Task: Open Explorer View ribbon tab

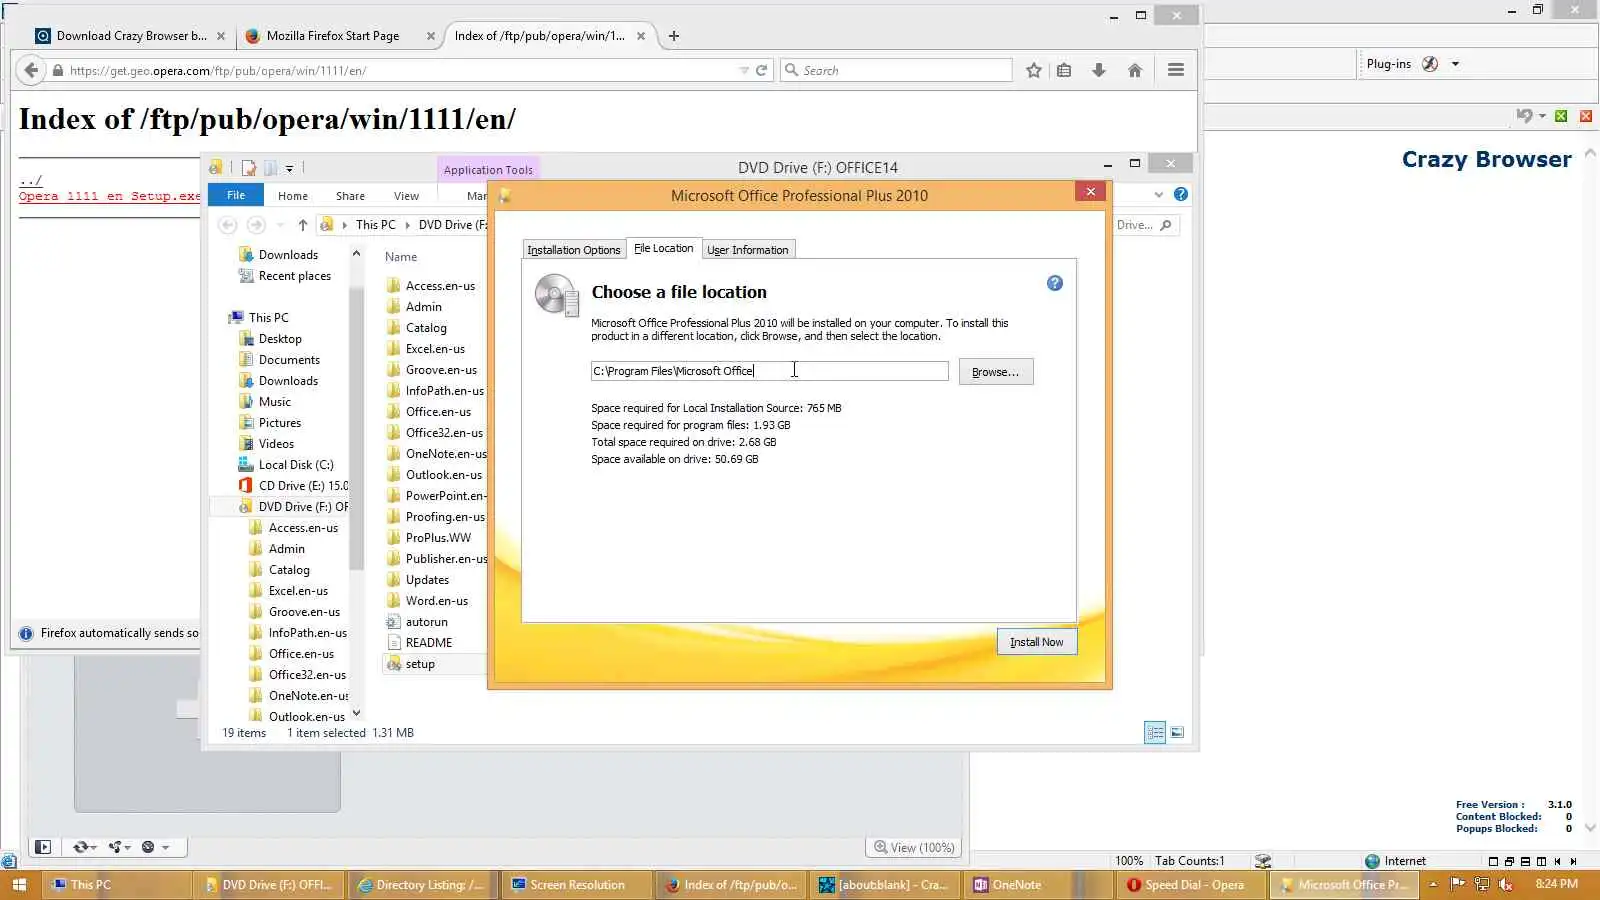Action: (x=406, y=196)
